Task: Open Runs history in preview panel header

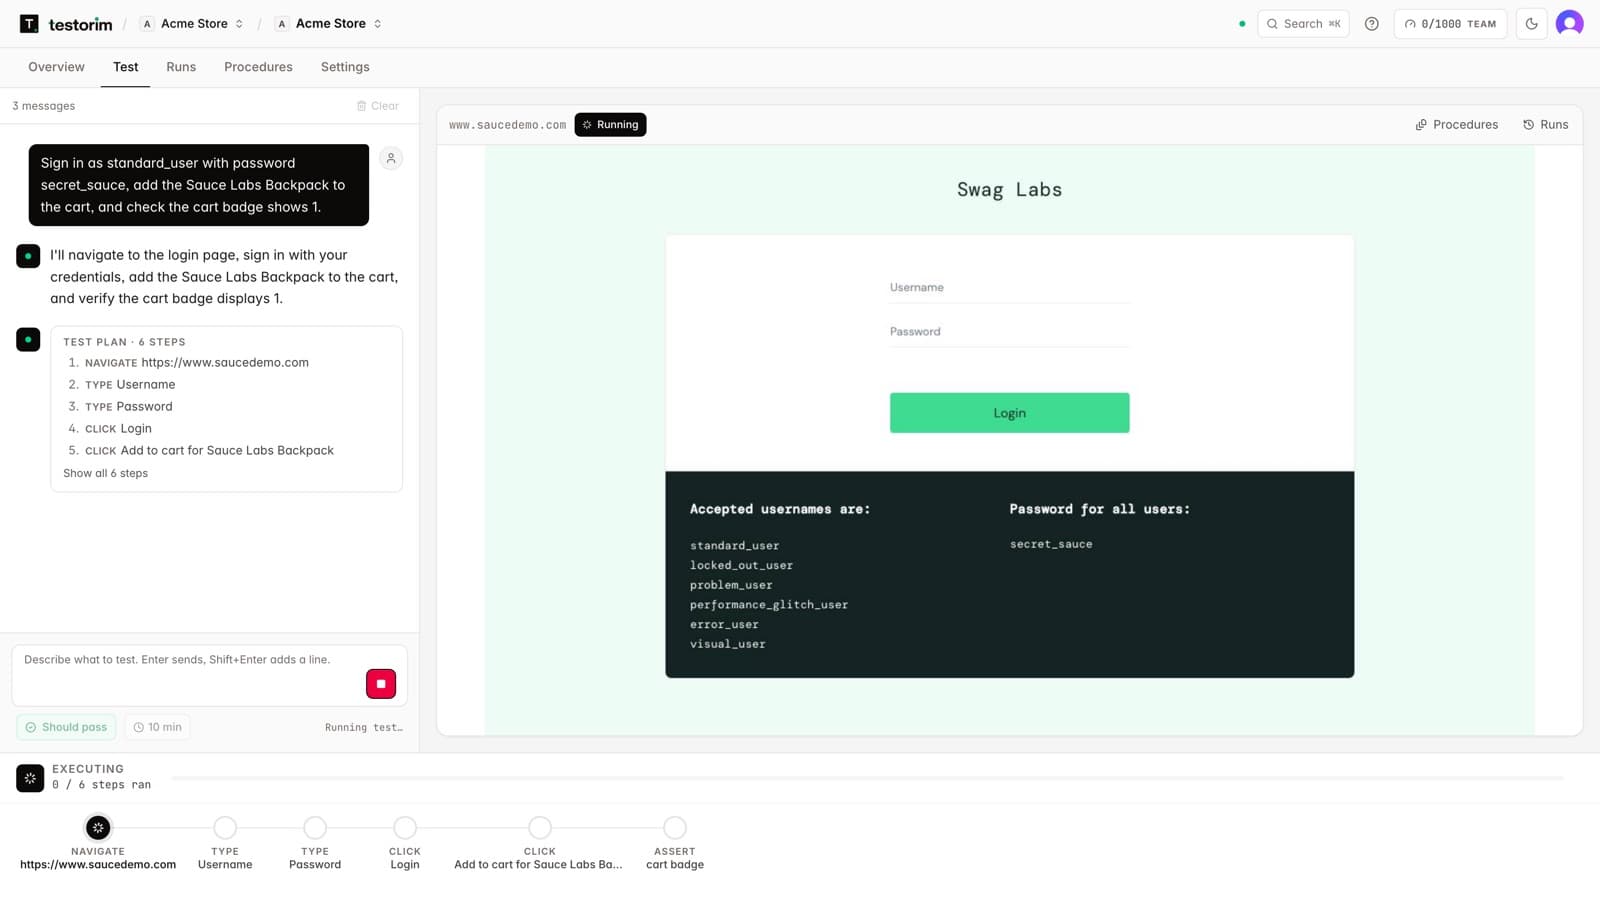Action: click(1545, 125)
